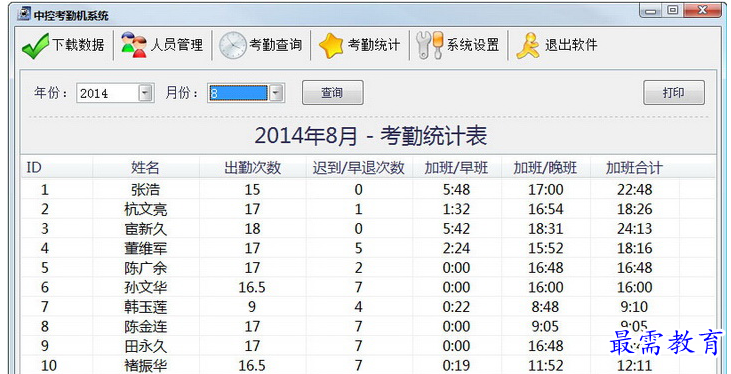The height and width of the screenshot is (374, 731).
Task: Click the overtime total 24:13
Action: [634, 229]
